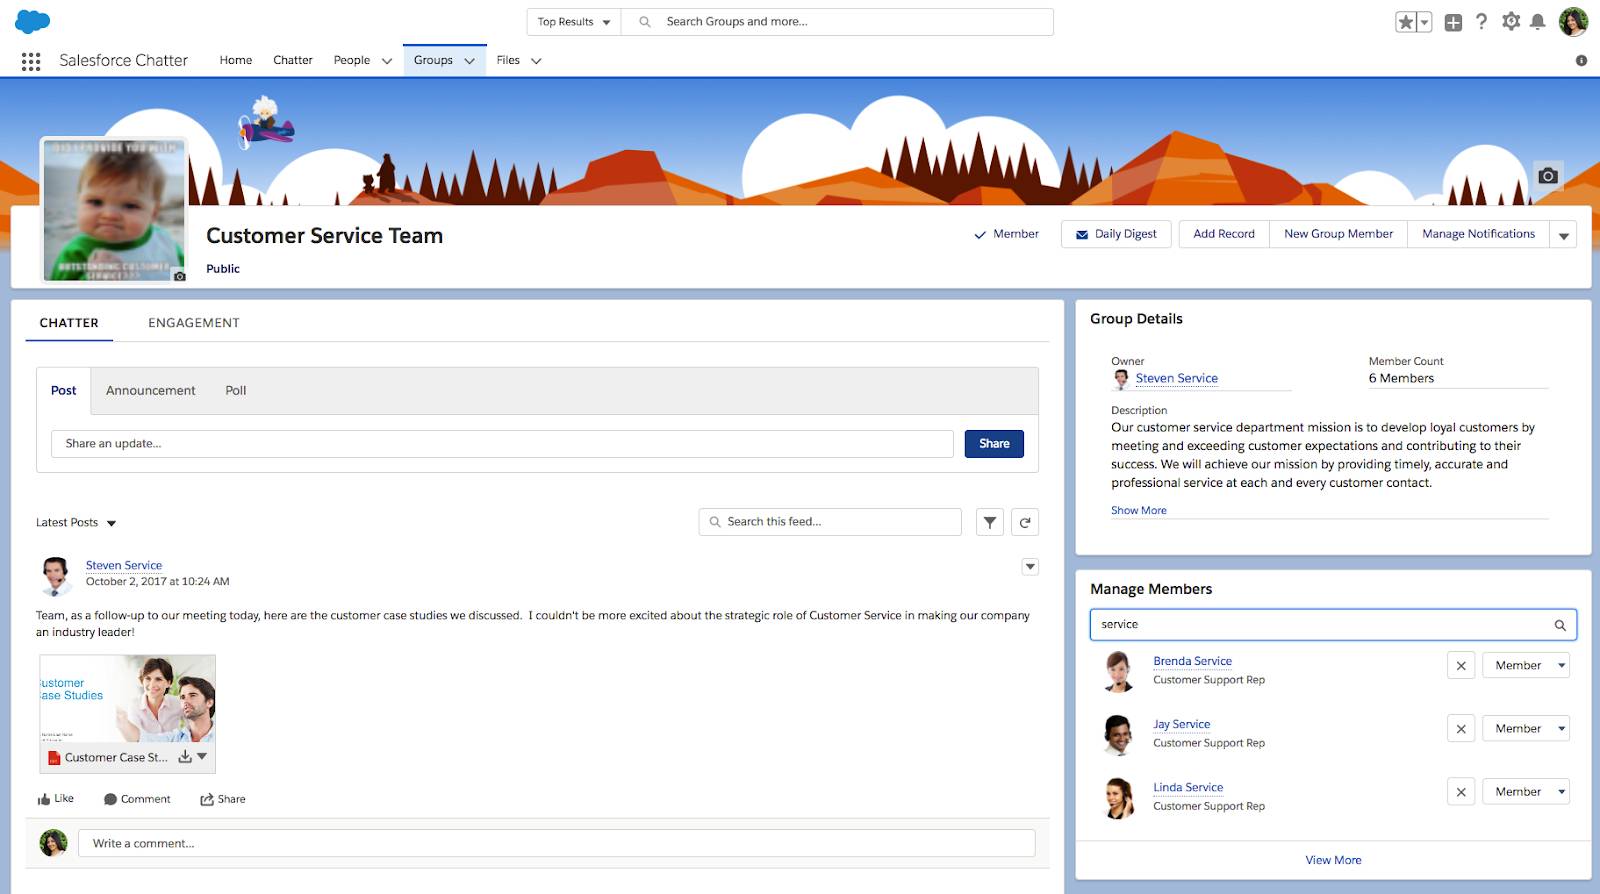Remove Linda Service from the group
The width and height of the screenshot is (1600, 894).
click(1461, 792)
